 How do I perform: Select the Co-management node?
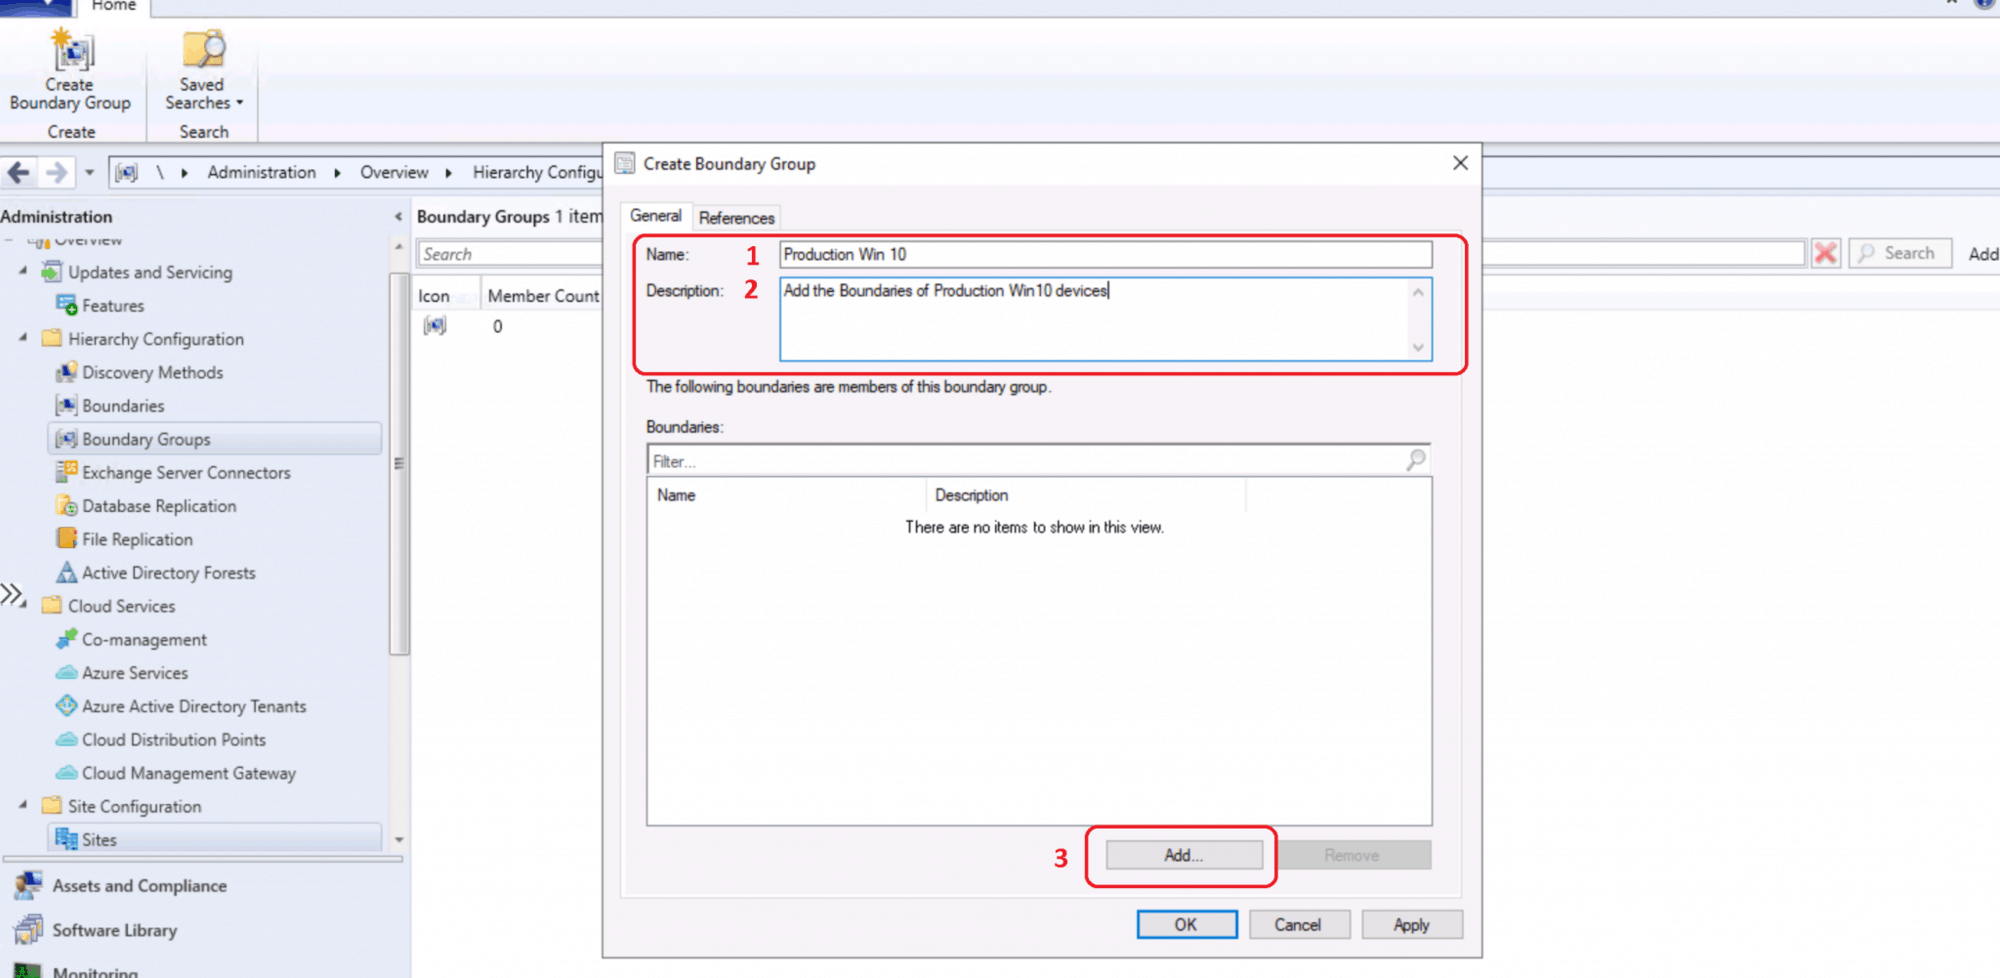[x=144, y=639]
